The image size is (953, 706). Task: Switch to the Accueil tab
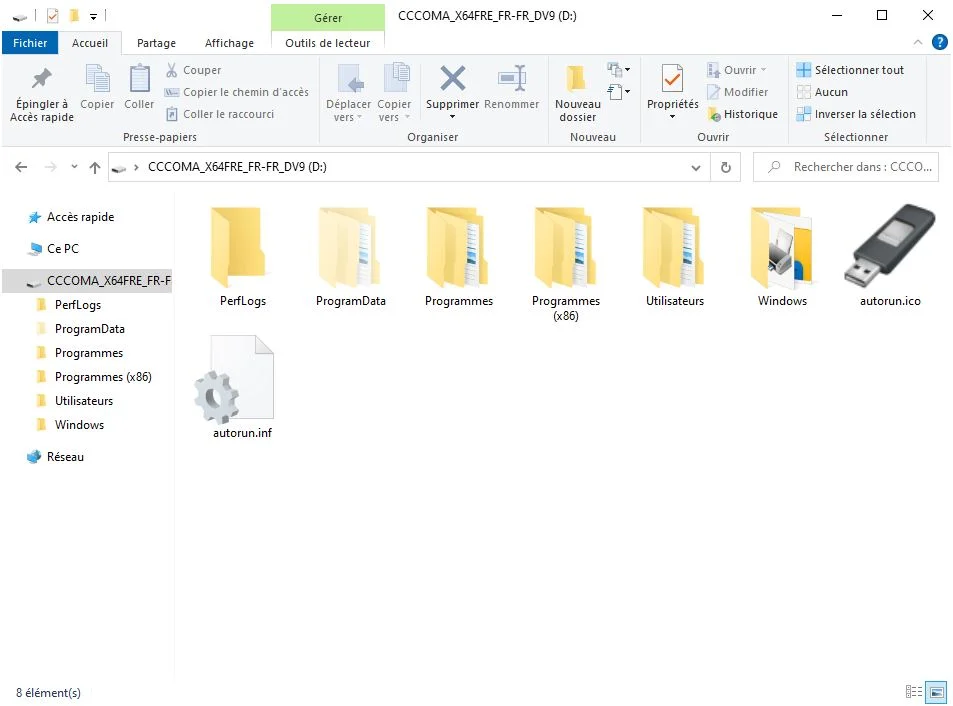[90, 43]
